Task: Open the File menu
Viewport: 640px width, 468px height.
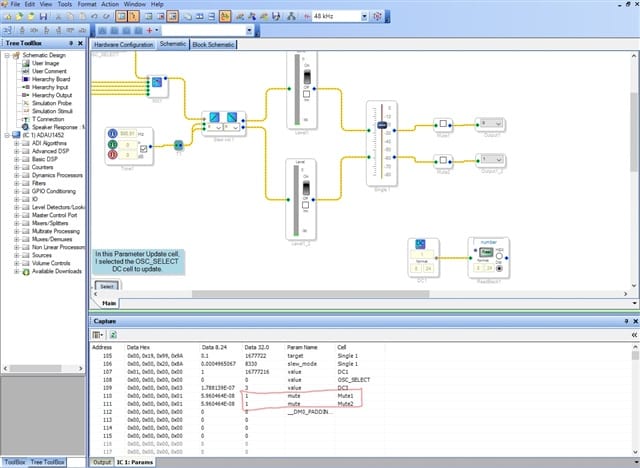Action: pos(15,4)
